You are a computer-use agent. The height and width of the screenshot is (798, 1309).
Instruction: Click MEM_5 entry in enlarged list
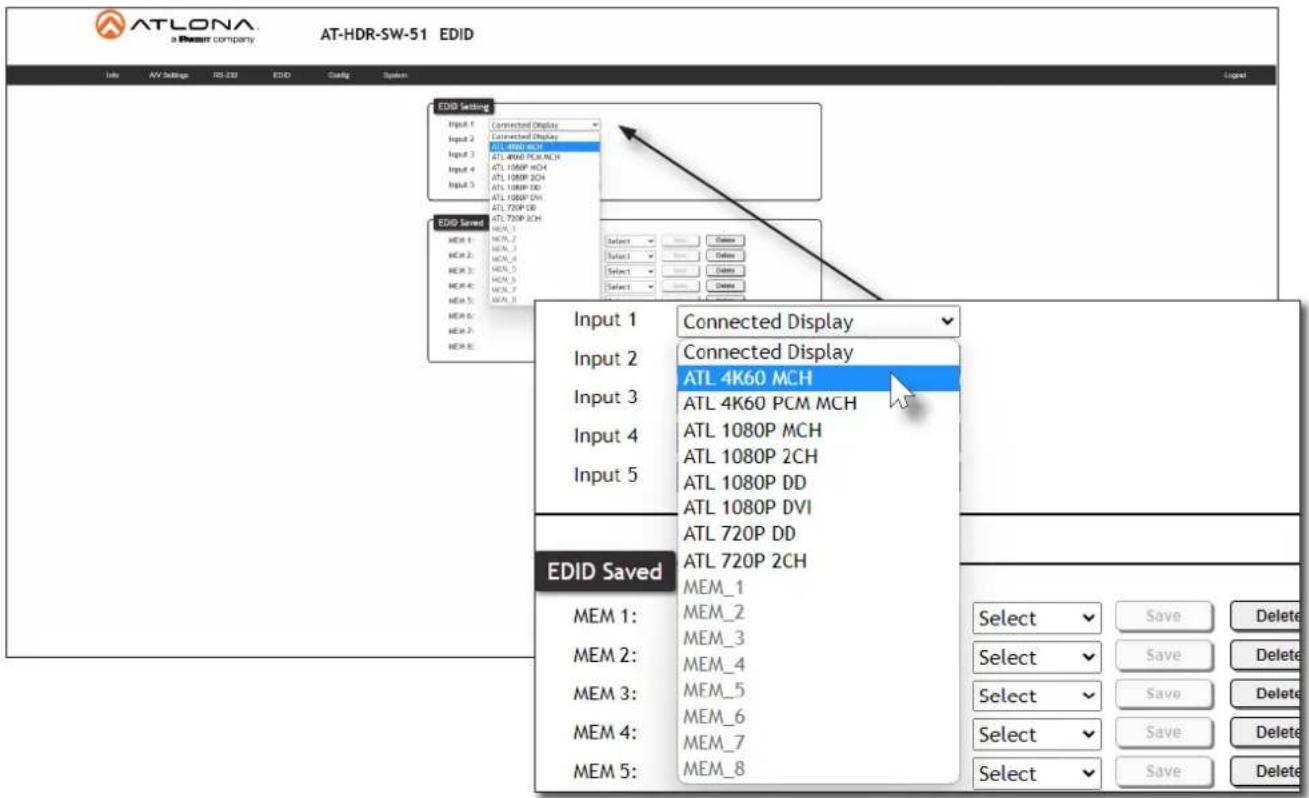coord(818,691)
